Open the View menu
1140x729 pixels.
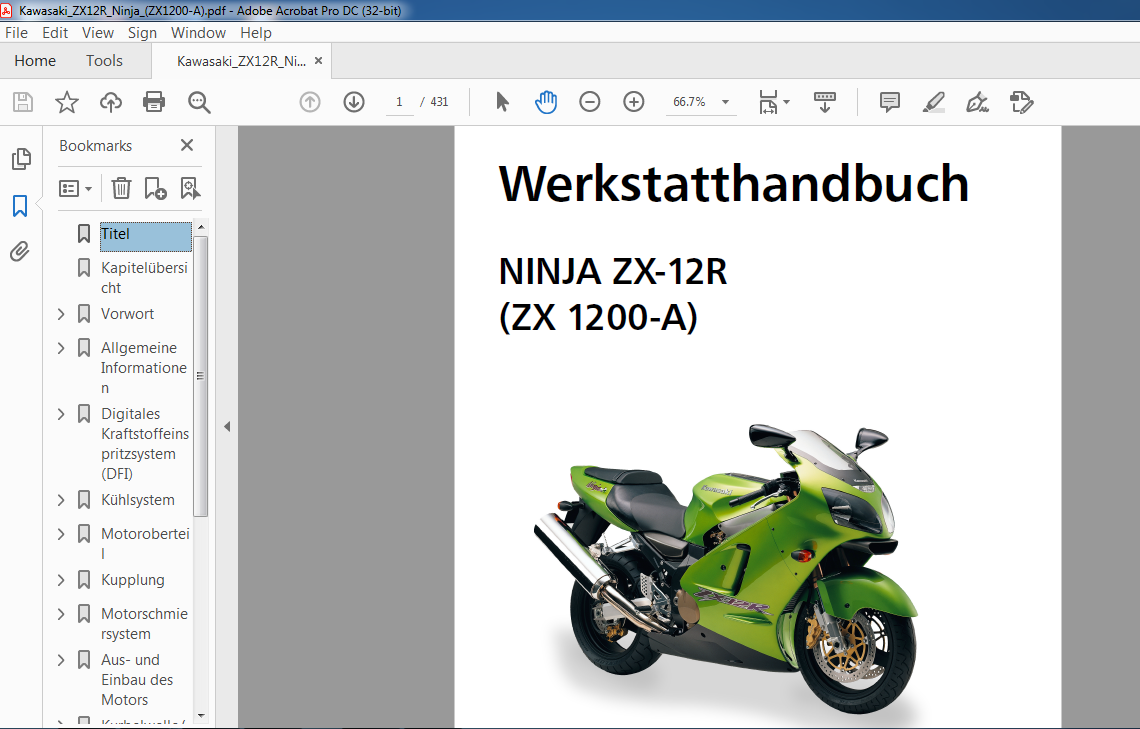97,33
